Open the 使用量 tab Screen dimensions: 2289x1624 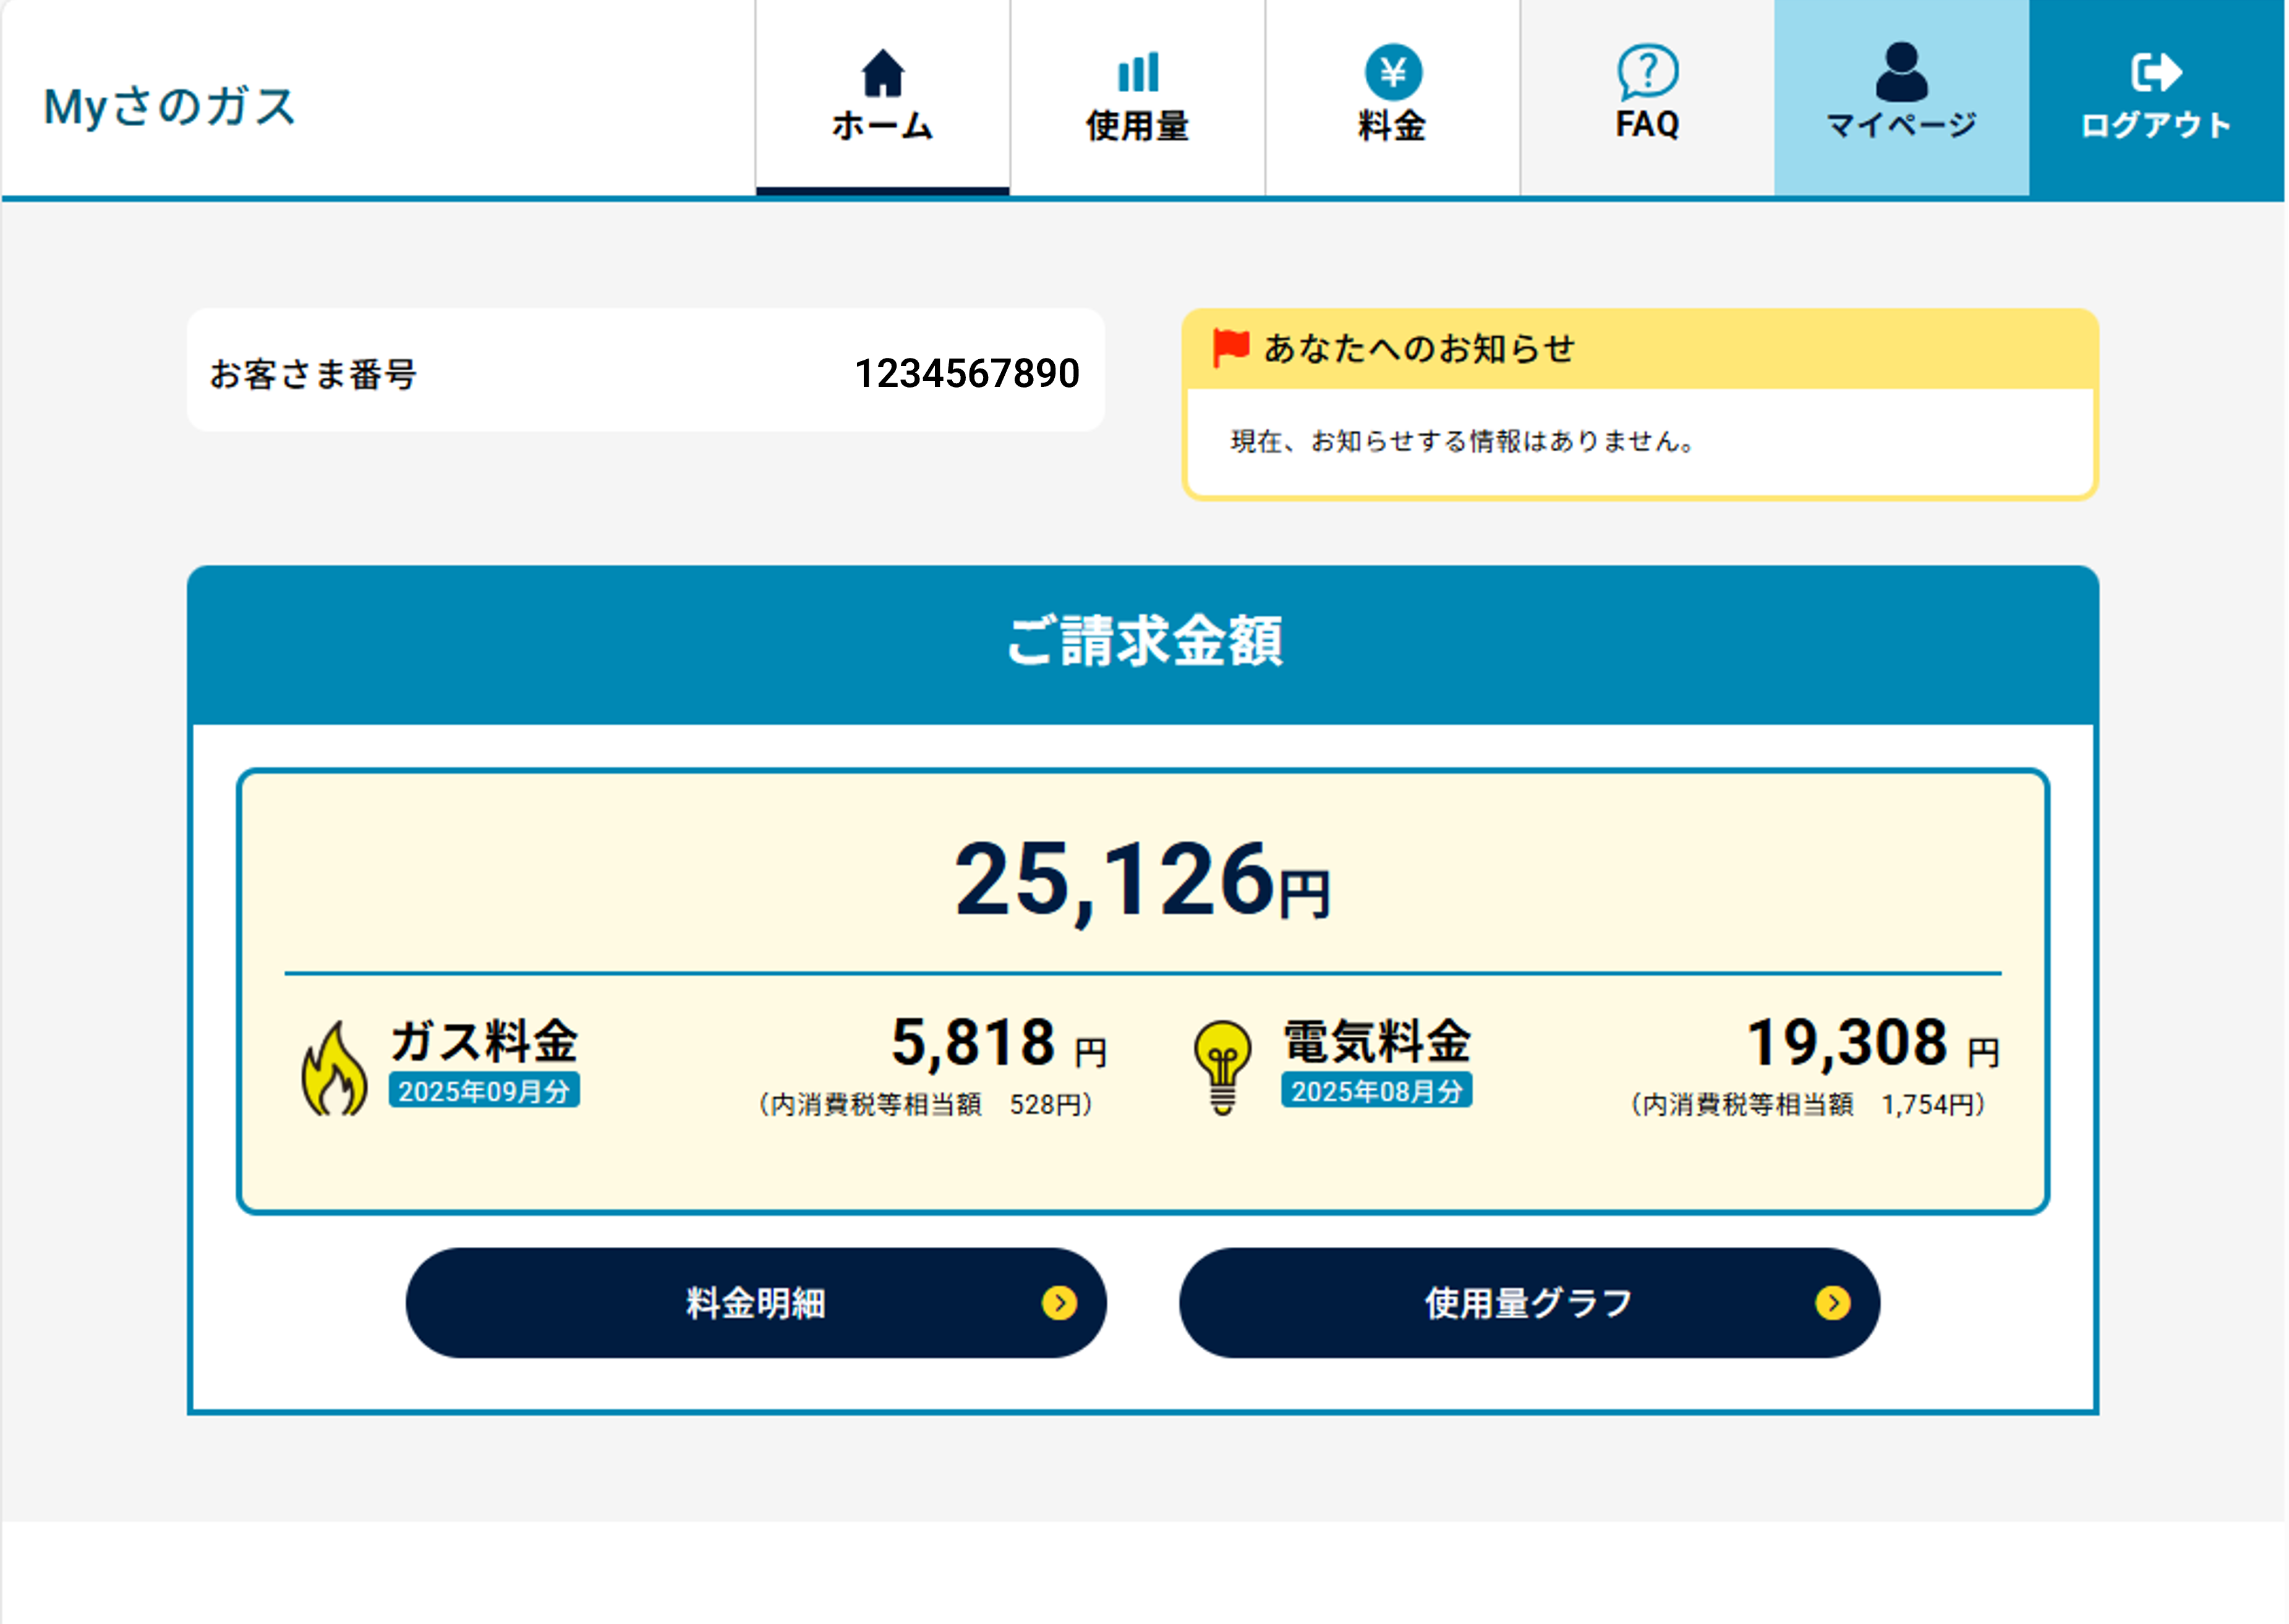pyautogui.click(x=1137, y=125)
